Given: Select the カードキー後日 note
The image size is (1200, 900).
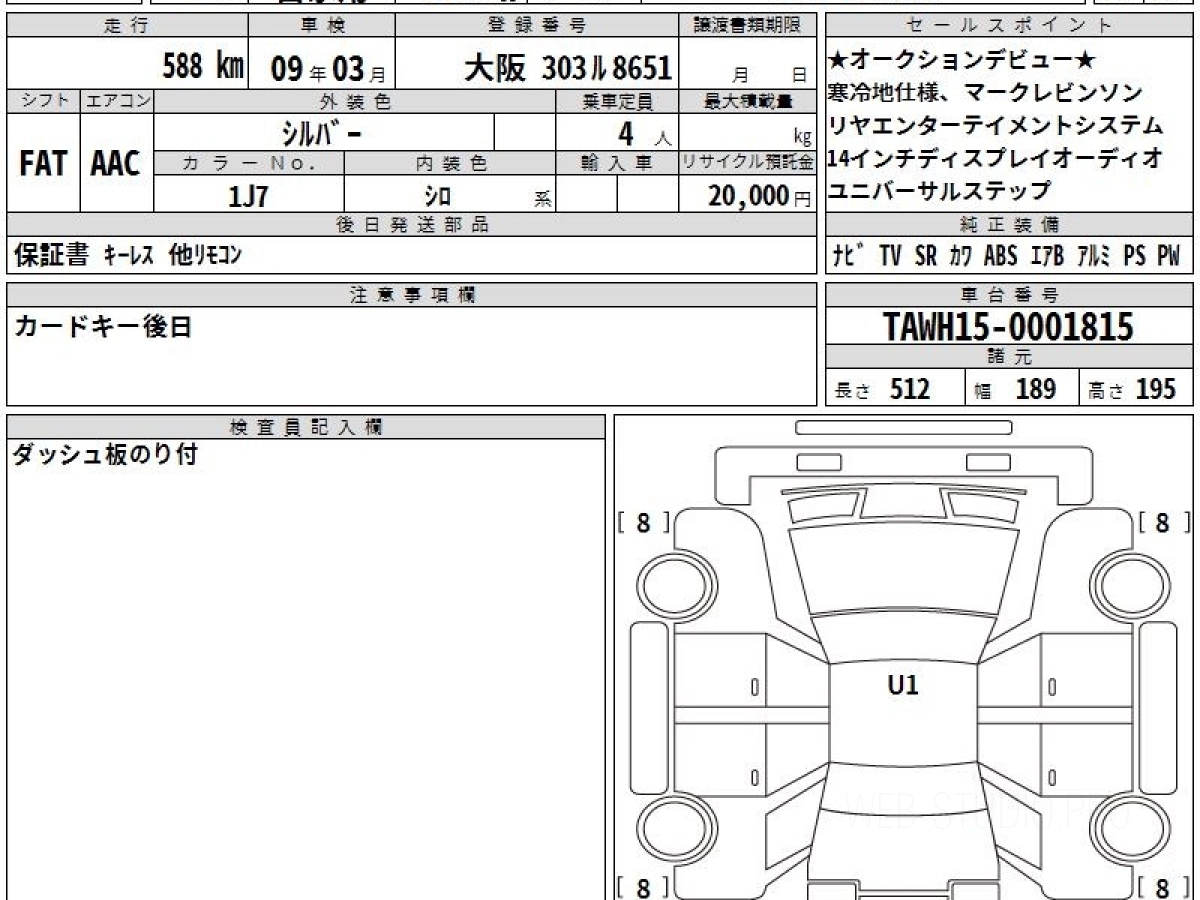Looking at the screenshot, I should tap(102, 326).
